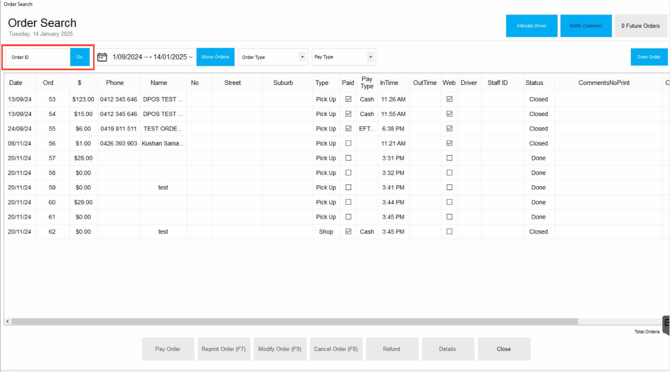Open the Order Type dropdown
Viewport: 670px width, 372px height.
[273, 57]
